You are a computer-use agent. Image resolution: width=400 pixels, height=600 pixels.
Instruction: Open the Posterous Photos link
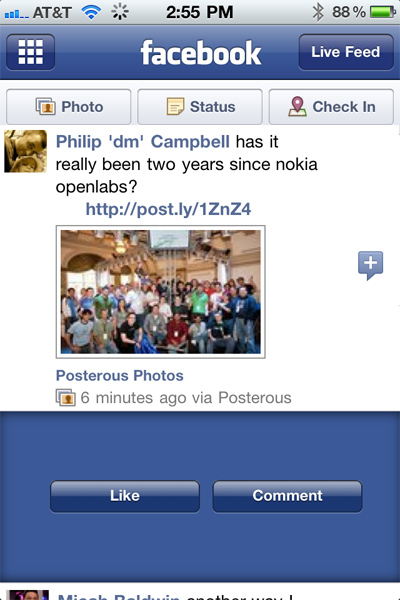[120, 375]
